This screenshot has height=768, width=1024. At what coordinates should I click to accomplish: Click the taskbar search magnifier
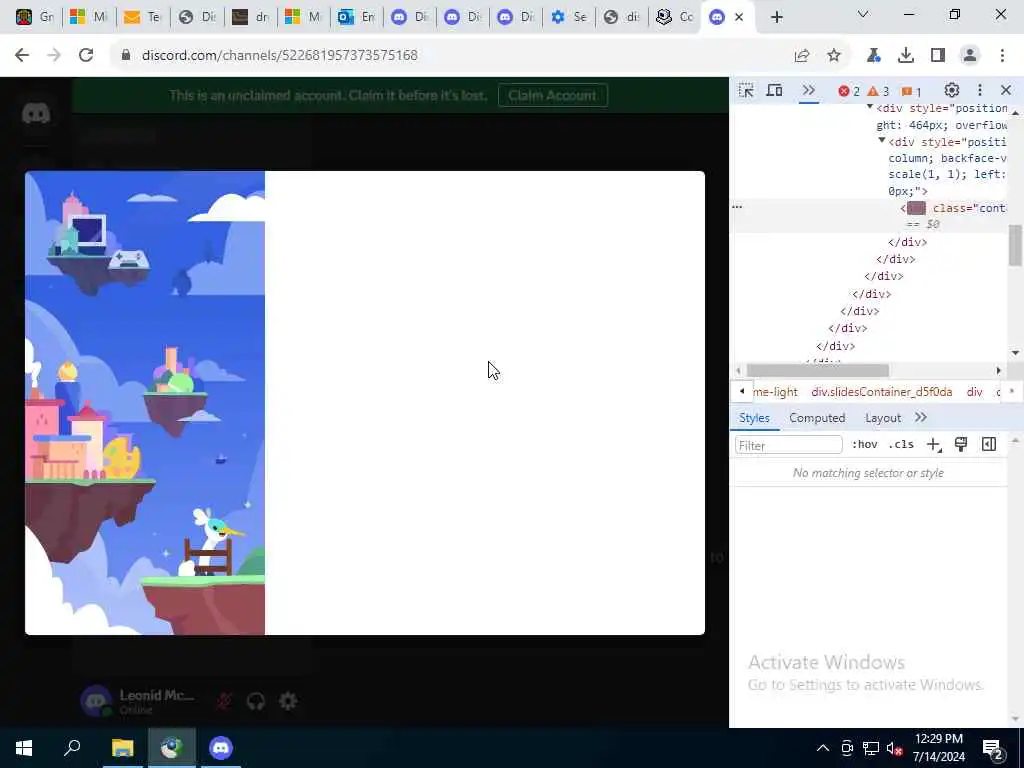coord(72,748)
